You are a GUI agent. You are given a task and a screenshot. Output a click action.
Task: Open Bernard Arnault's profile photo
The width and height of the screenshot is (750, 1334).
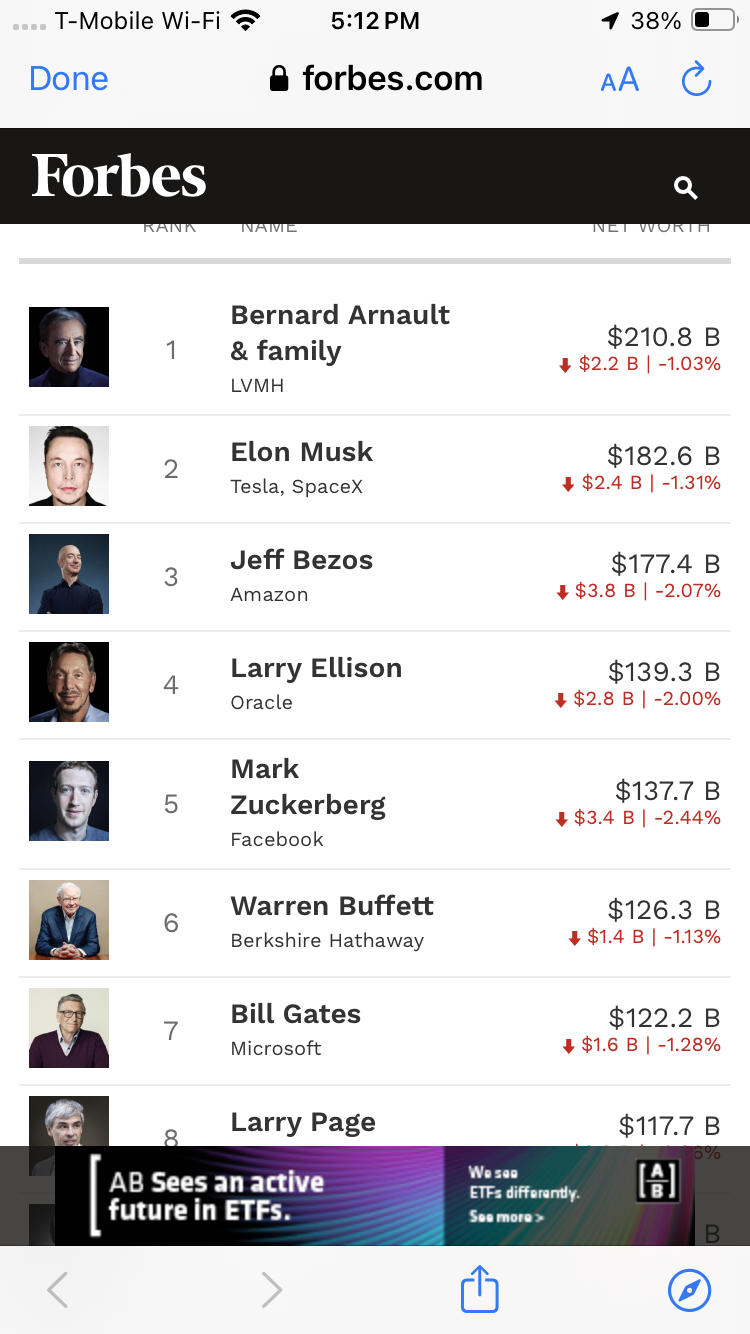pyautogui.click(x=69, y=347)
